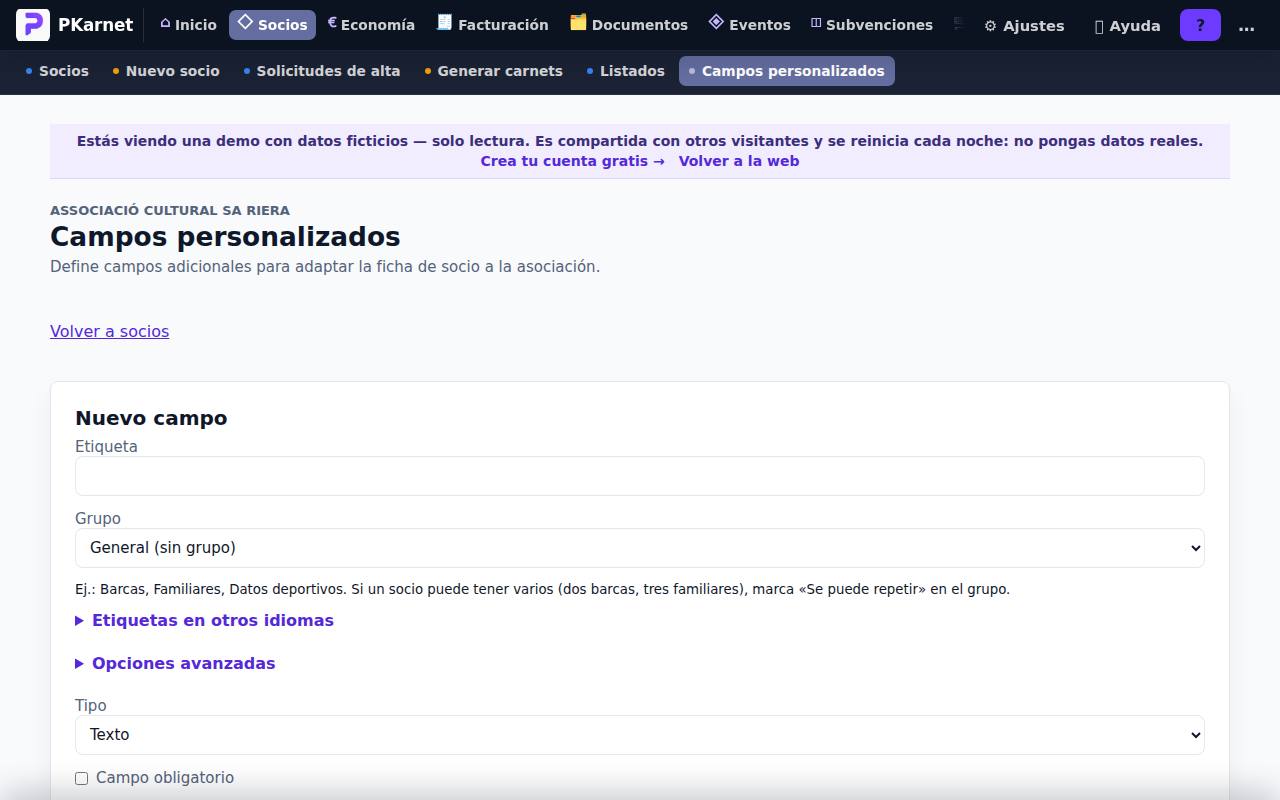Image resolution: width=1280 pixels, height=800 pixels.
Task: Open Generar carnets subtab
Action: [494, 71]
